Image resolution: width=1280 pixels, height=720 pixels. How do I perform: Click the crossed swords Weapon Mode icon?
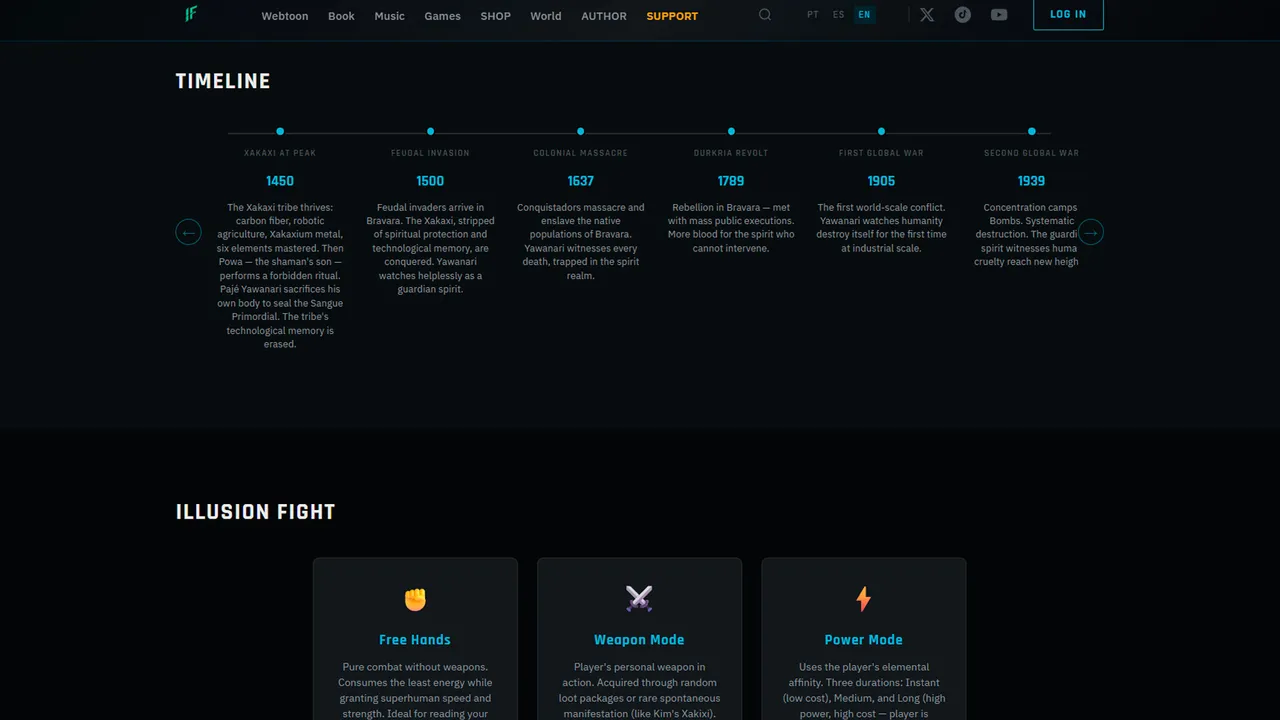pos(639,599)
